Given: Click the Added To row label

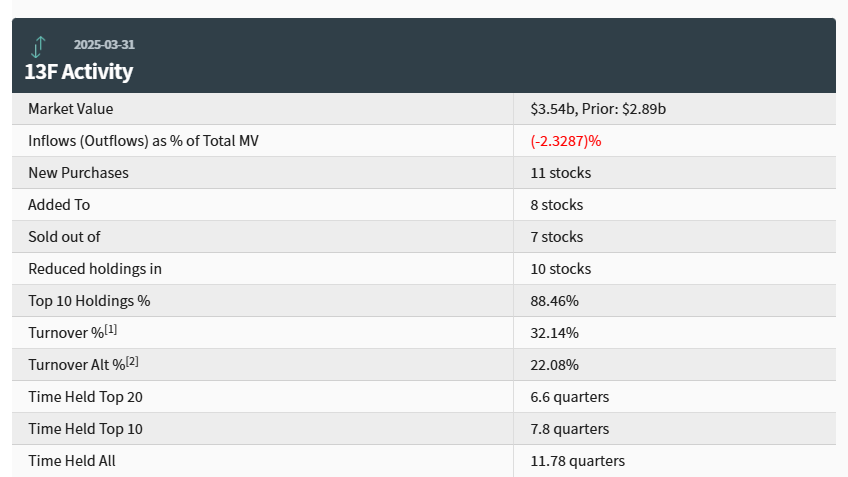Looking at the screenshot, I should tap(59, 204).
